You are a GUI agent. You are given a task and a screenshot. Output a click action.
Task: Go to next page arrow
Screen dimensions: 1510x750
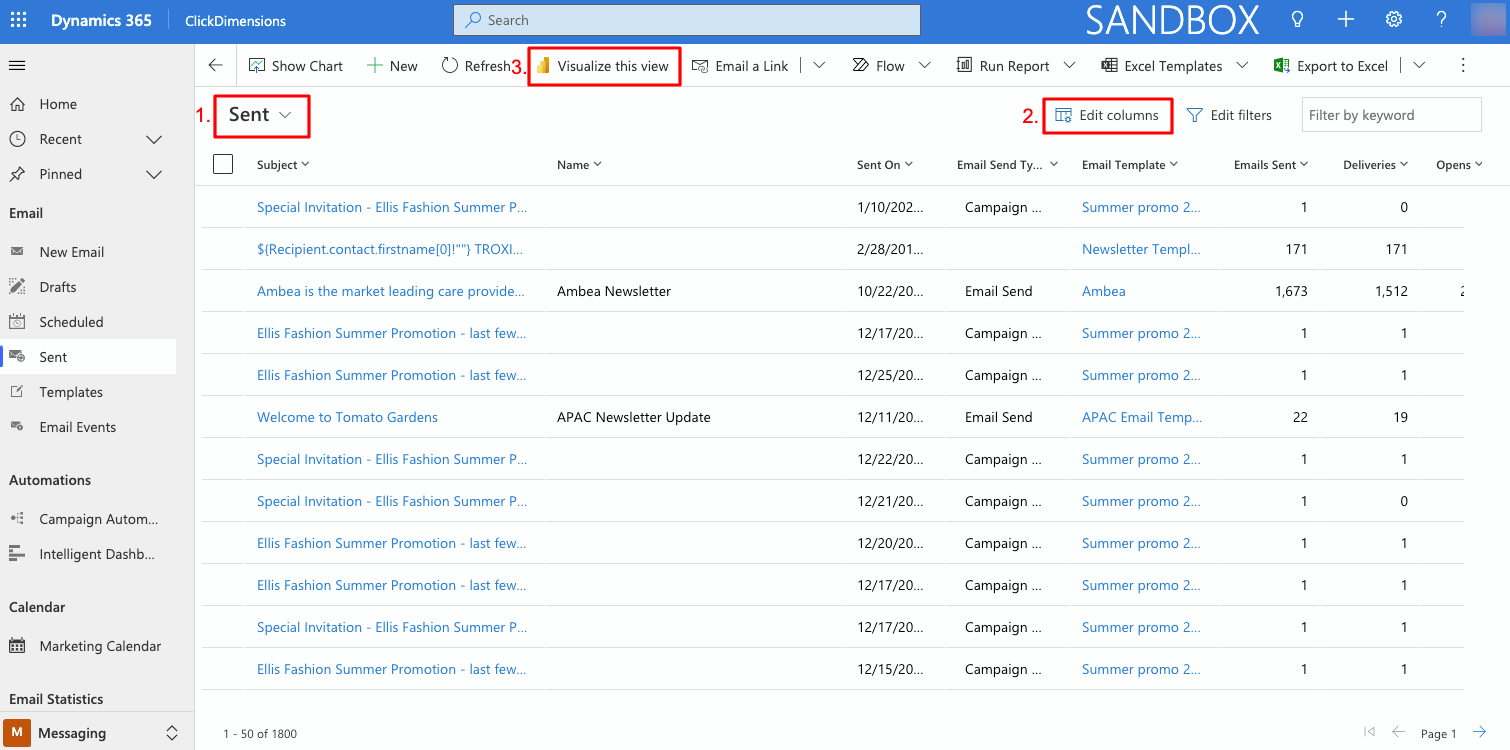(x=1479, y=732)
